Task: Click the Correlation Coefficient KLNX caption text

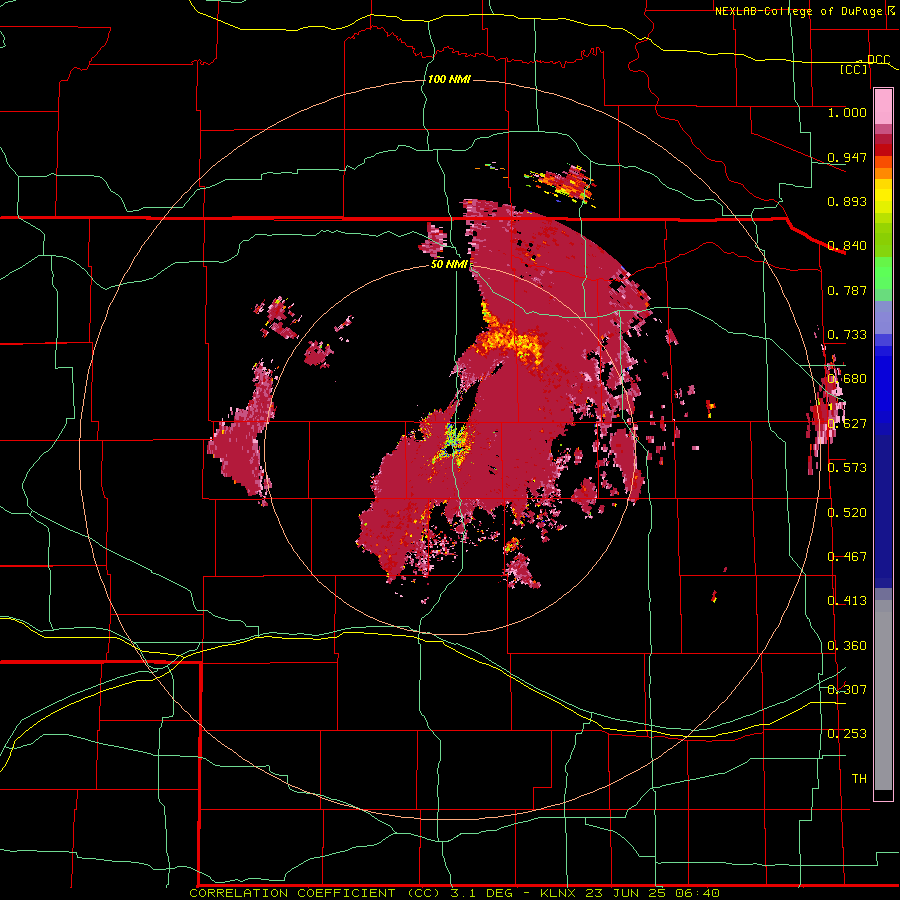Action: point(455,893)
